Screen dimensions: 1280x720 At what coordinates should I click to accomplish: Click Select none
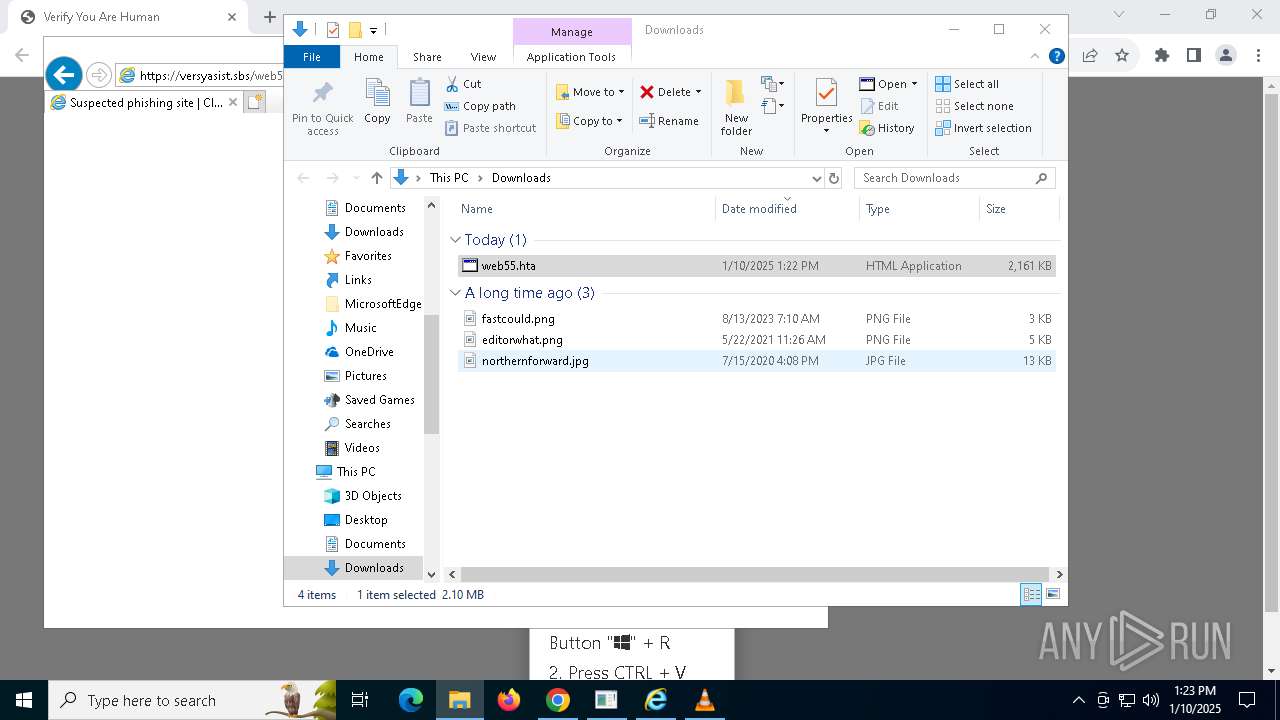974,106
